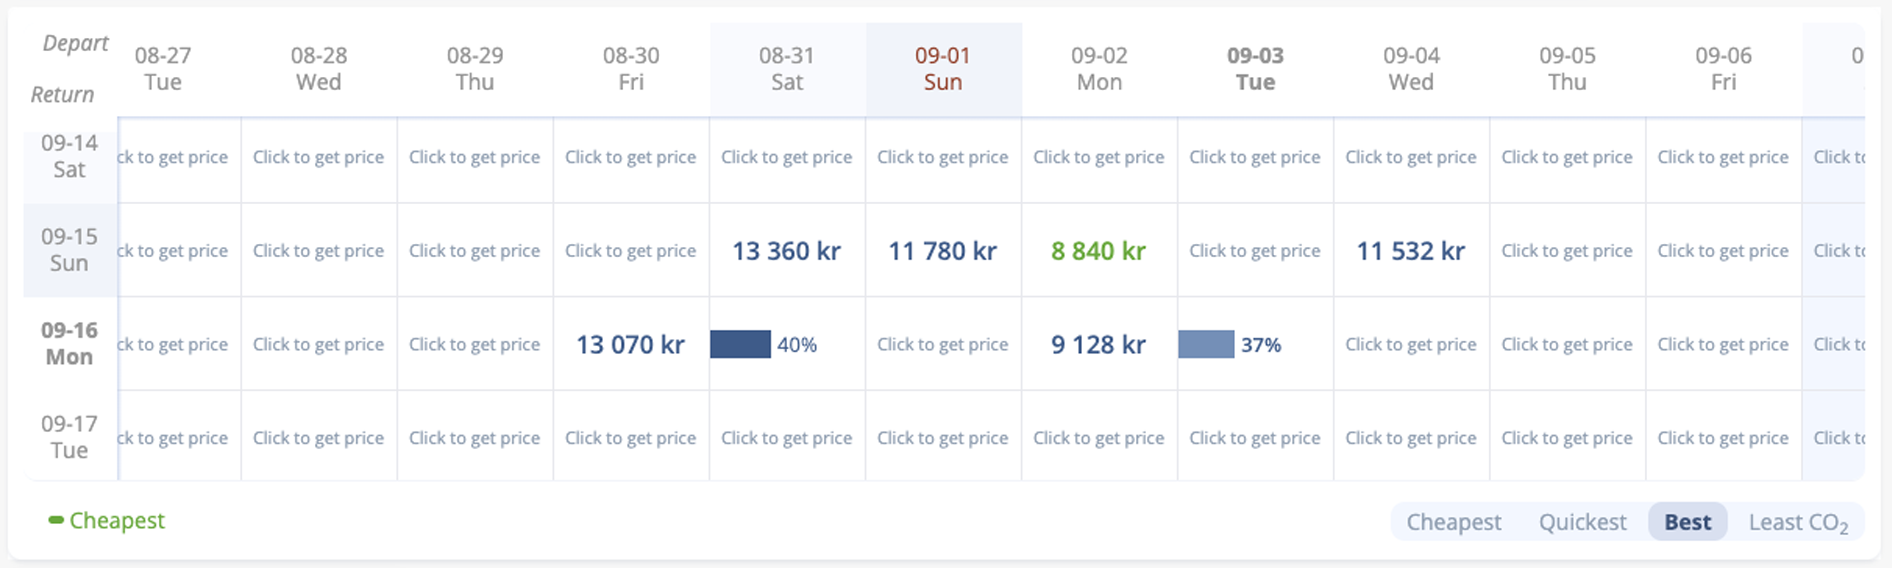Get price for 09-06 depart, 09-17 return
This screenshot has width=1892, height=568.
click(1722, 438)
